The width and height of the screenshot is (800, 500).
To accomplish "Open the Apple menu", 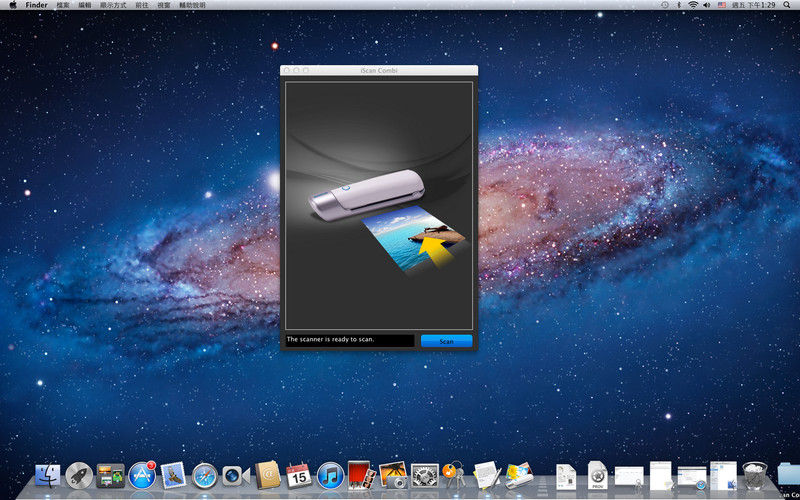I will (13, 5).
